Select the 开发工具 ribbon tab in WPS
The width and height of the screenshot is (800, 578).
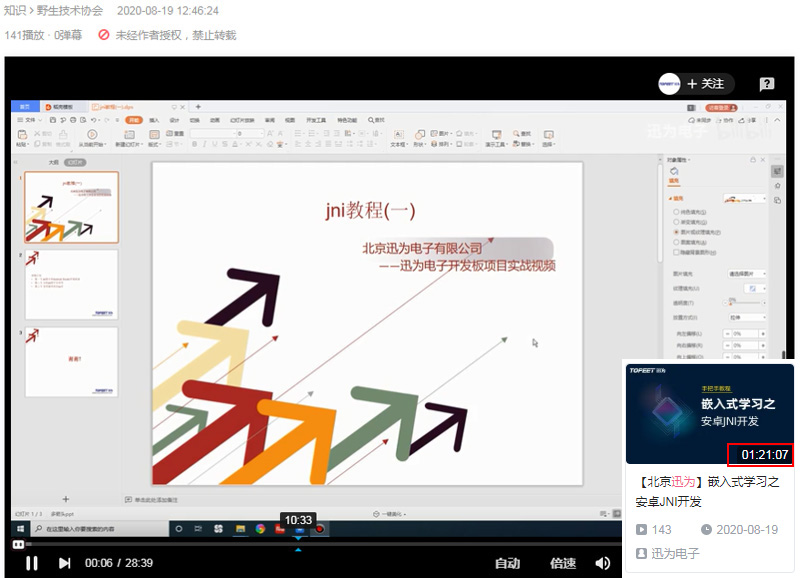(x=316, y=120)
